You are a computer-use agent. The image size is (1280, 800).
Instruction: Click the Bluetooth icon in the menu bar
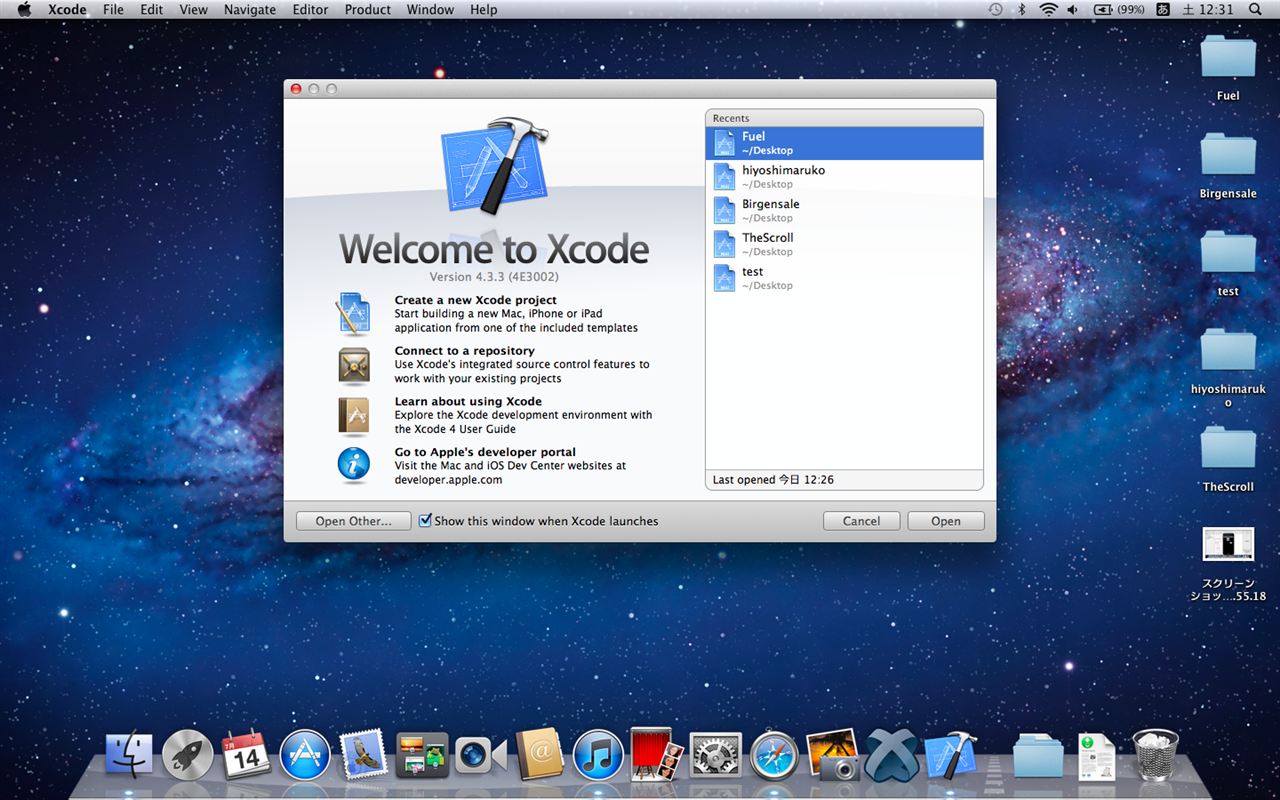(x=1022, y=9)
